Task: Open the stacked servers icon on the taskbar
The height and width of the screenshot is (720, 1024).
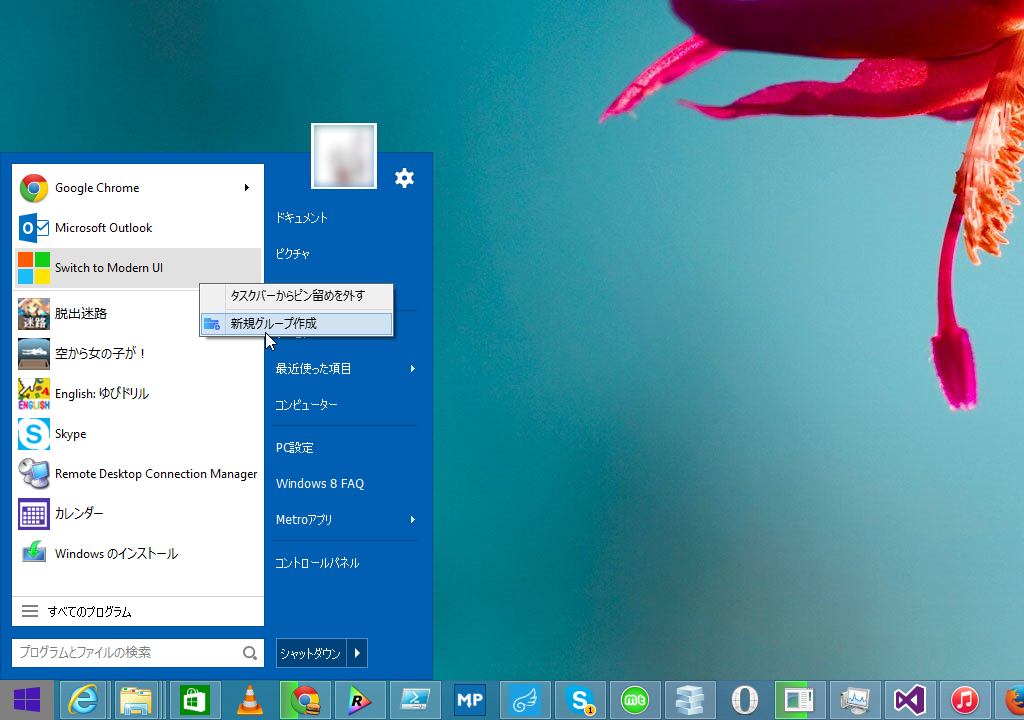Action: pos(690,700)
